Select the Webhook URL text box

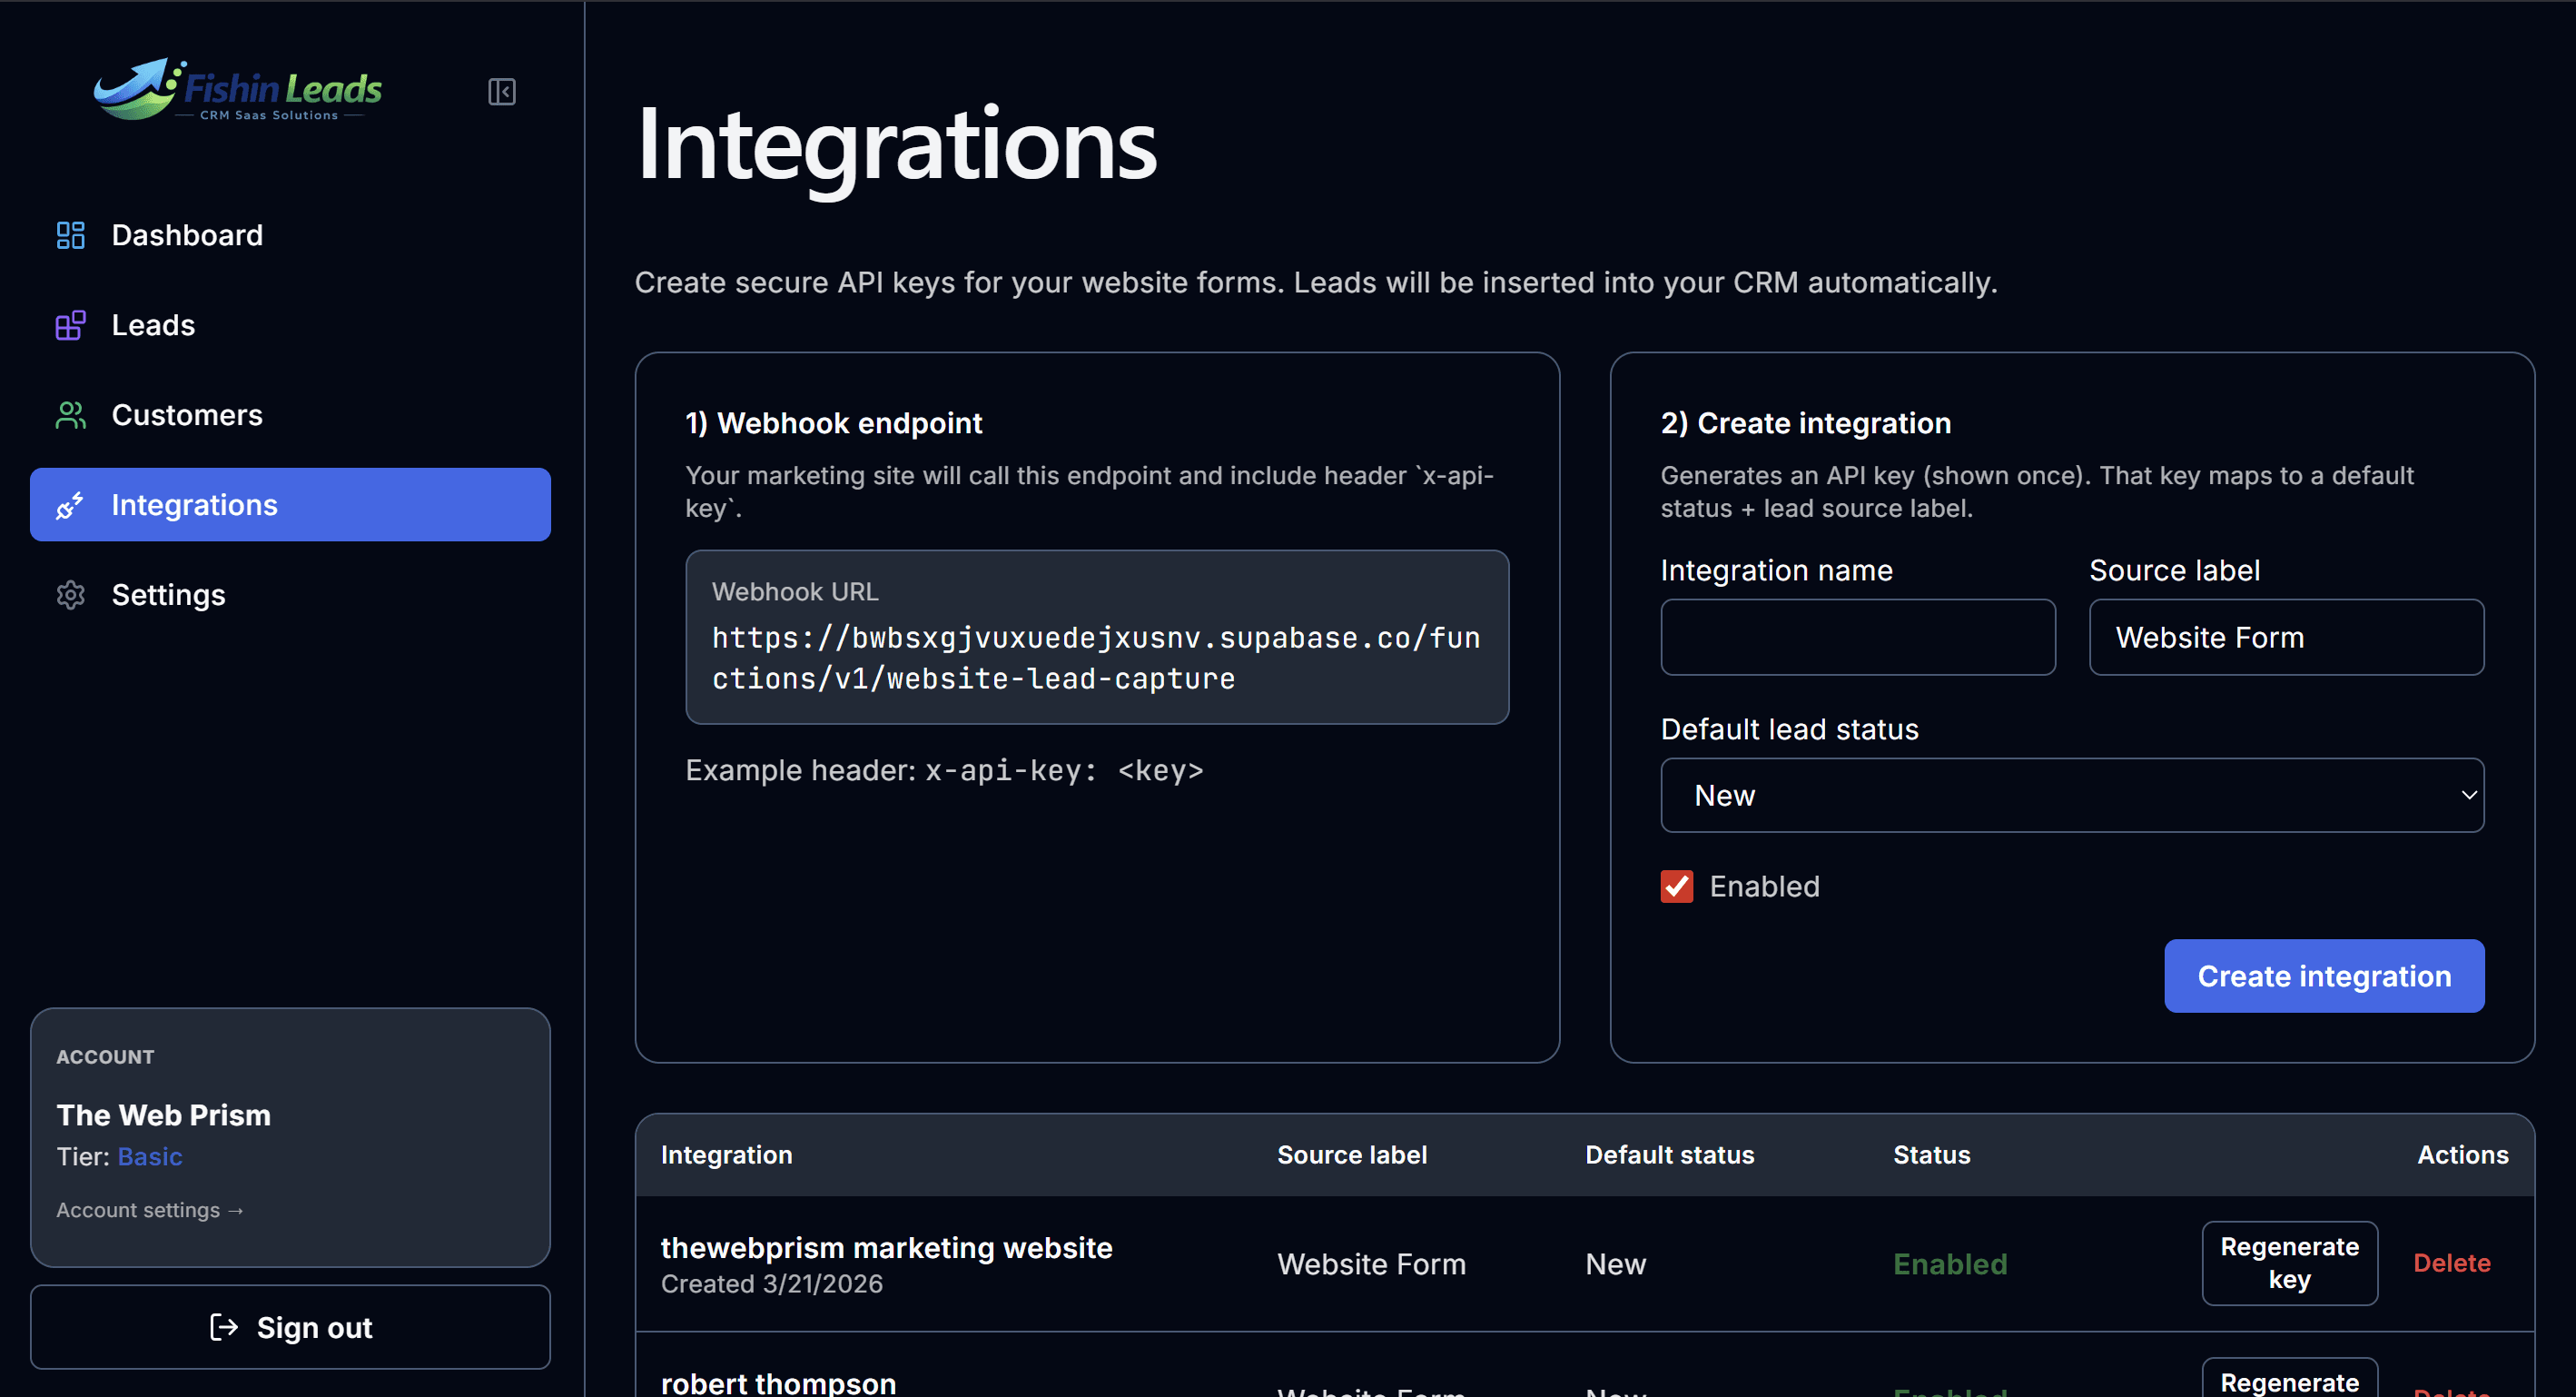point(1097,637)
